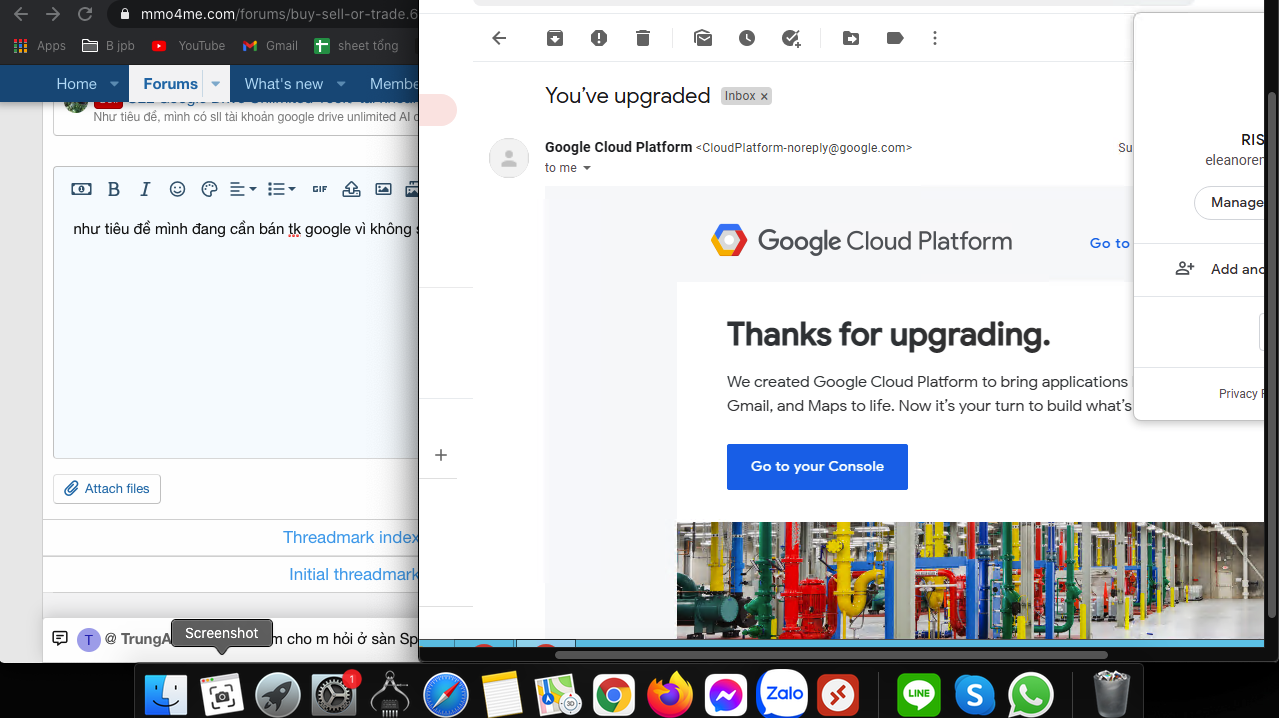Click the purple T user avatar
The height and width of the screenshot is (718, 1279).
(89, 640)
